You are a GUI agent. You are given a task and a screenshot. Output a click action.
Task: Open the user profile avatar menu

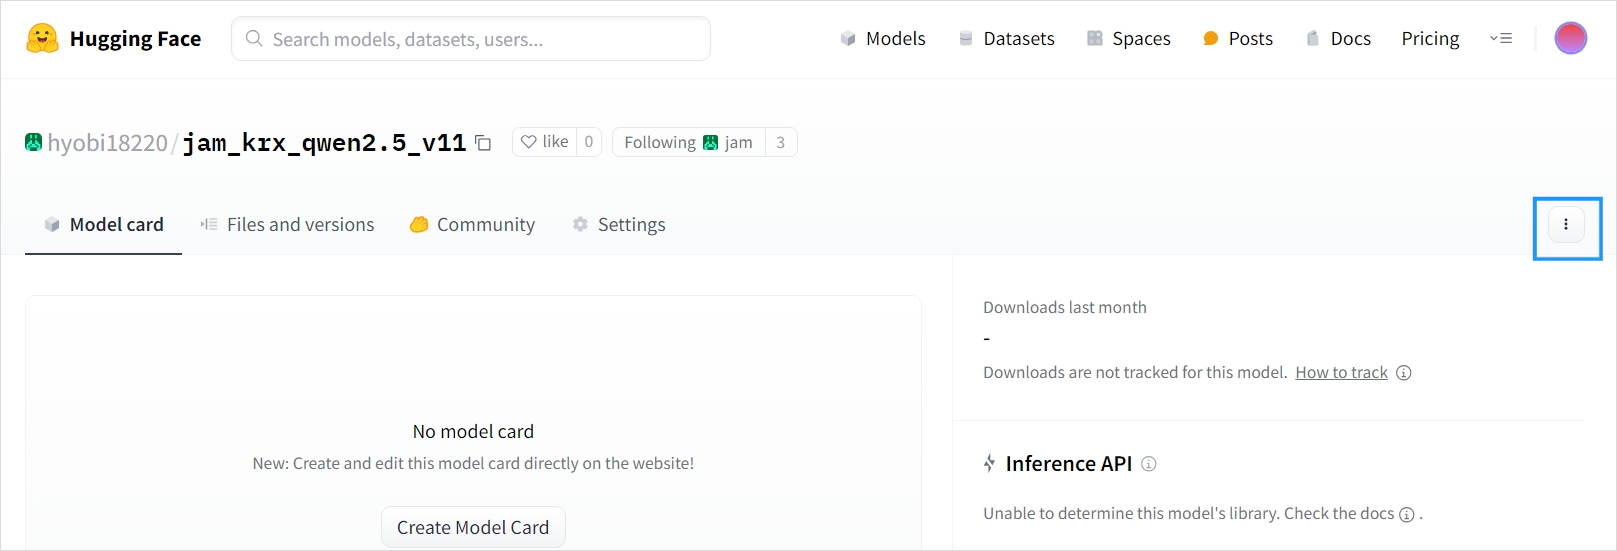1571,38
